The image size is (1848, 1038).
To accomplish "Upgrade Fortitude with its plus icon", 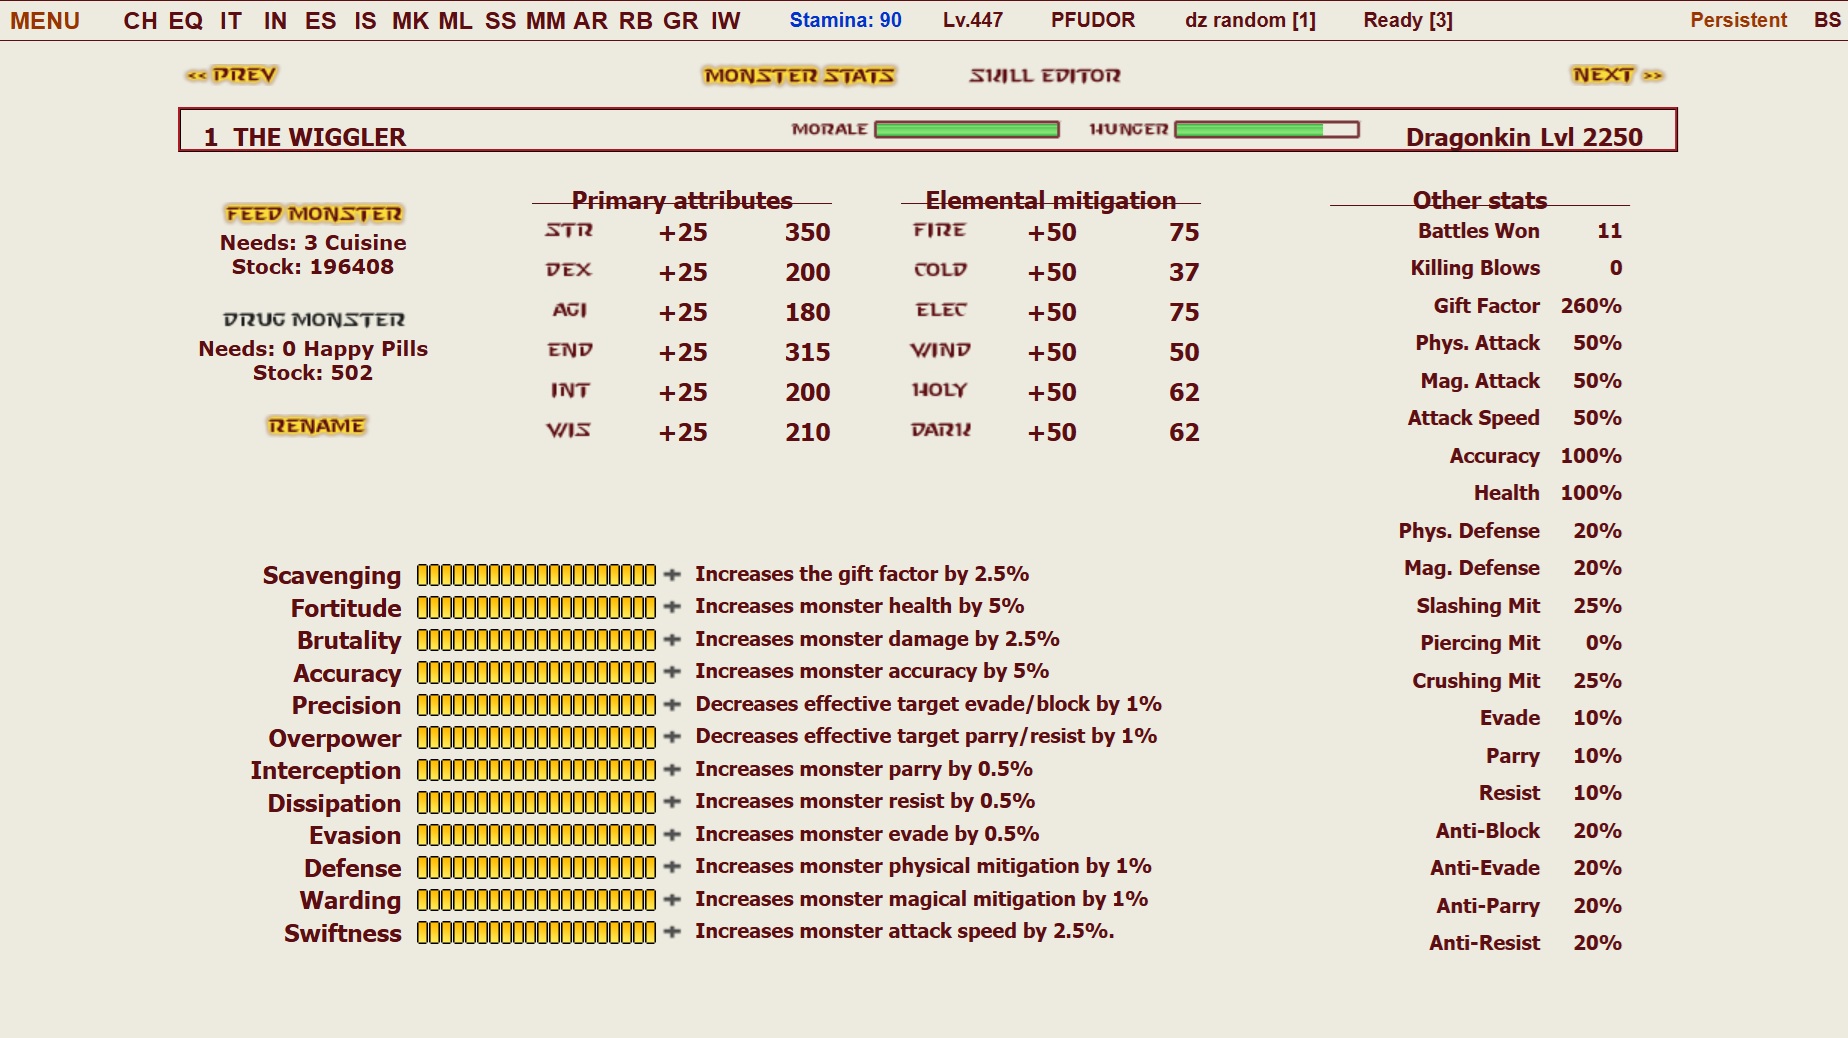I will click(672, 607).
